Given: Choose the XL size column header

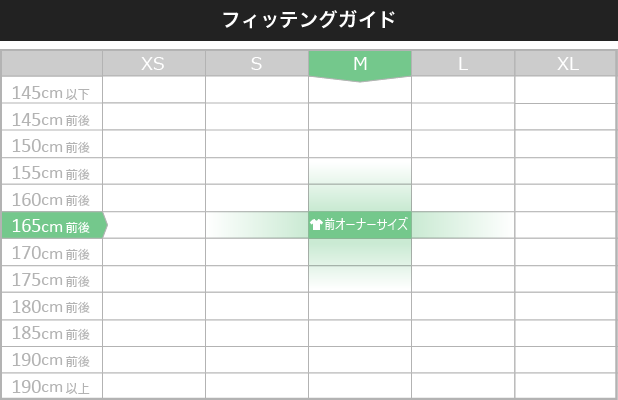Looking at the screenshot, I should coord(566,64).
